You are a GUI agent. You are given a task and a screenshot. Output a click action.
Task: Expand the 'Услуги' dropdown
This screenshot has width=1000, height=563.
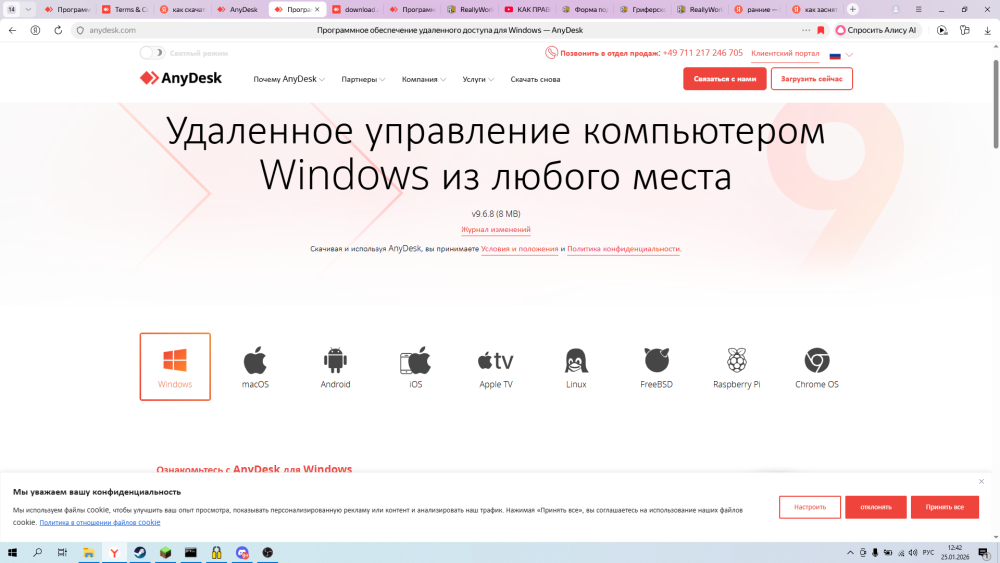click(x=478, y=80)
